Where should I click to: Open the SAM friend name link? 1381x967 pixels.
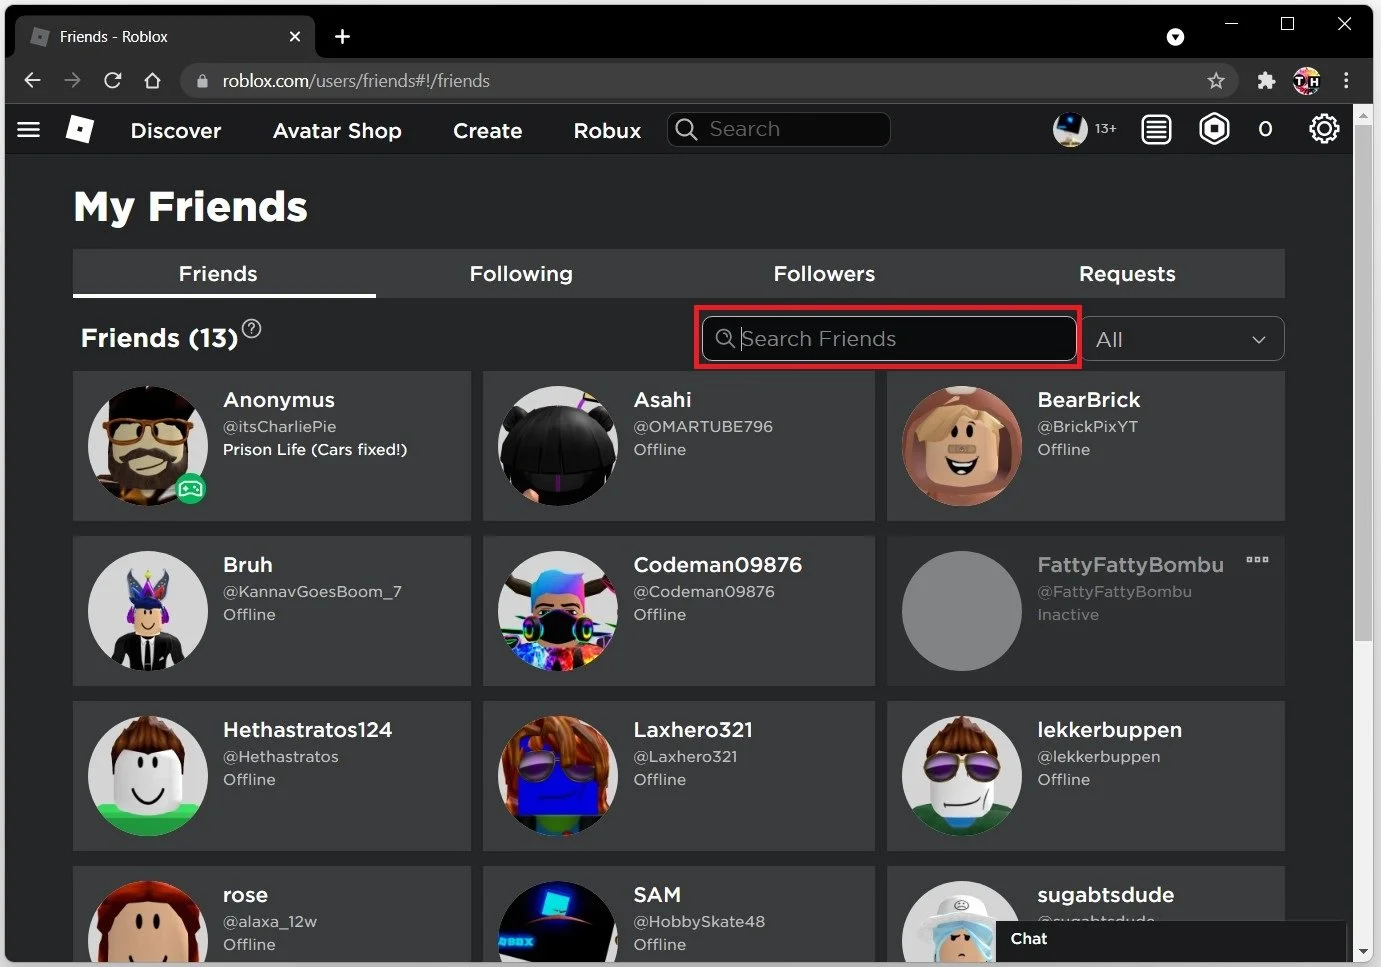(657, 895)
